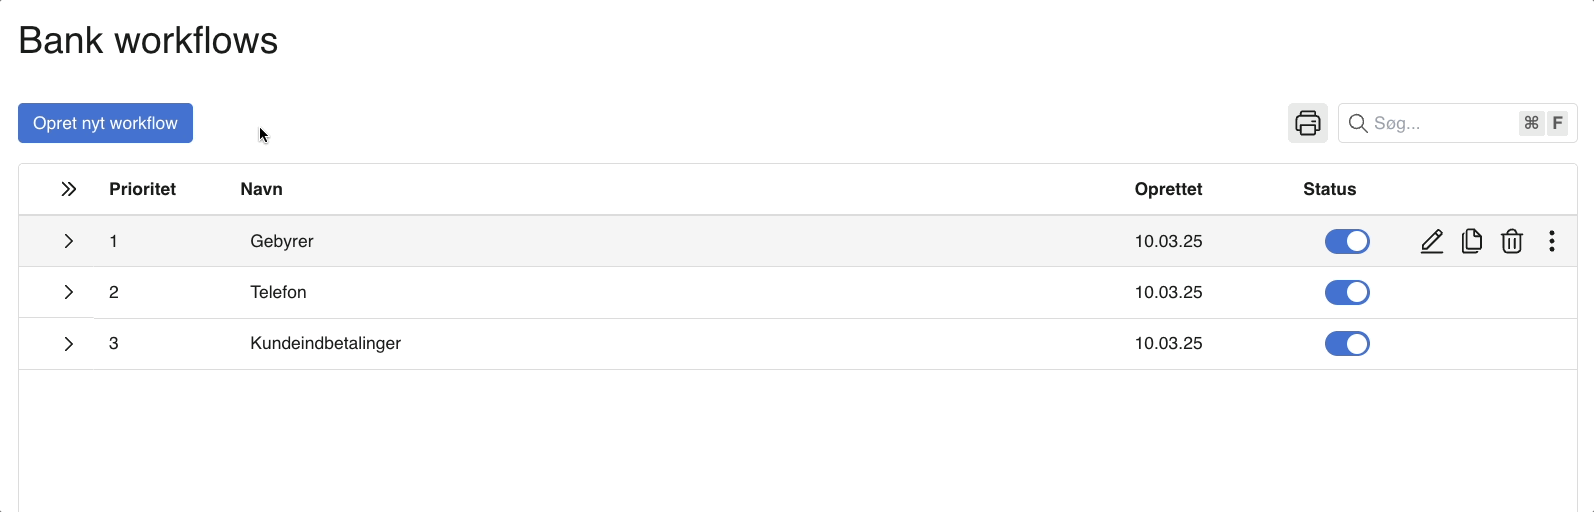Image resolution: width=1594 pixels, height=512 pixels.
Task: Expand the Gebyrer workflow row
Action: [68, 241]
